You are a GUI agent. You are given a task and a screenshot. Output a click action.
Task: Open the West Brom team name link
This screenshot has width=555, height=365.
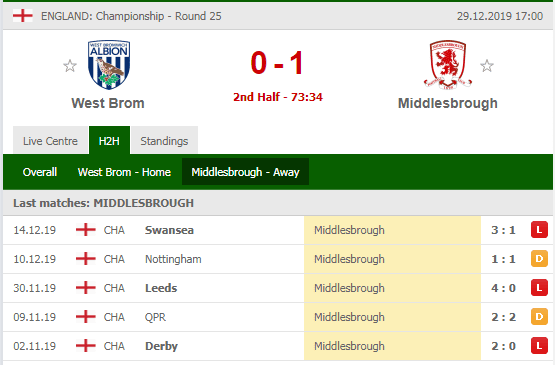[108, 103]
